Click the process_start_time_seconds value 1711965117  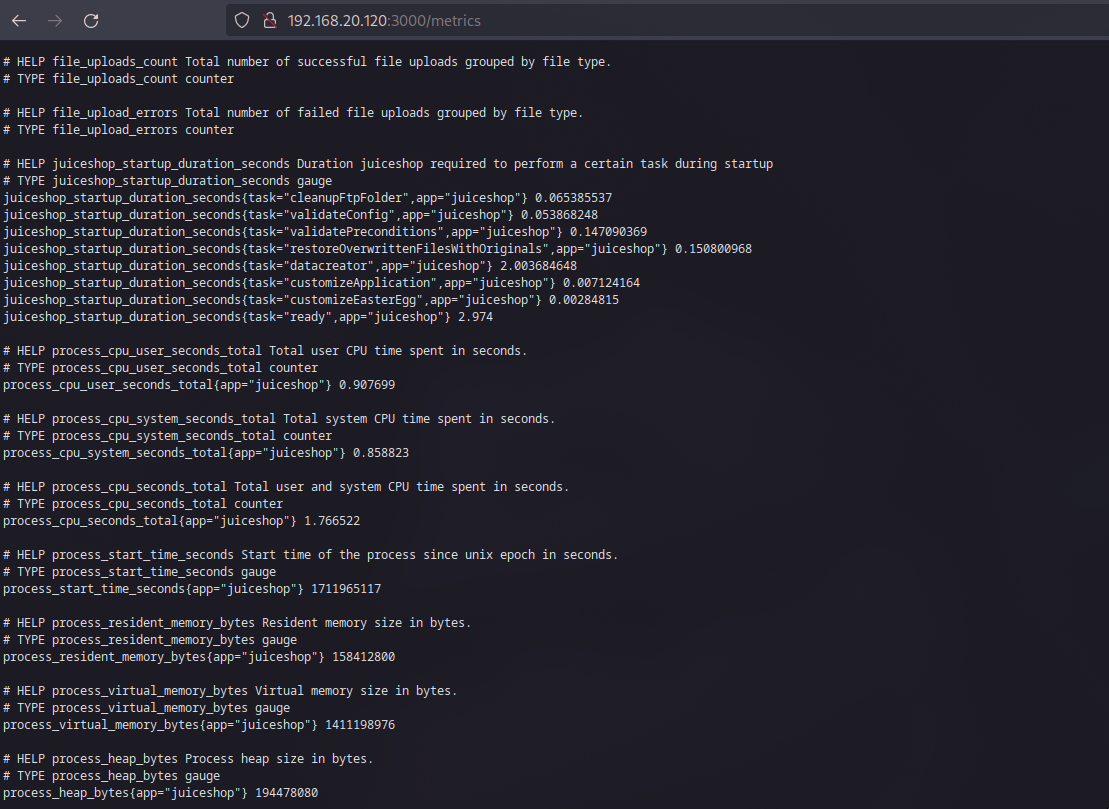pyautogui.click(x=346, y=589)
